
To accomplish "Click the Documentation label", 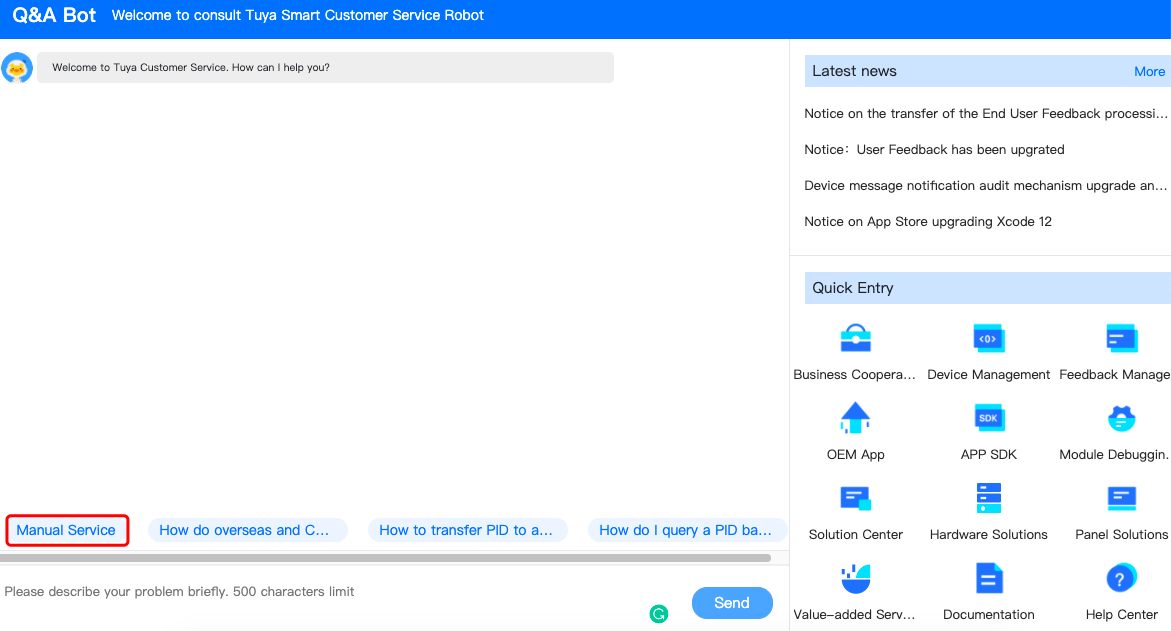I will click(x=989, y=614).
